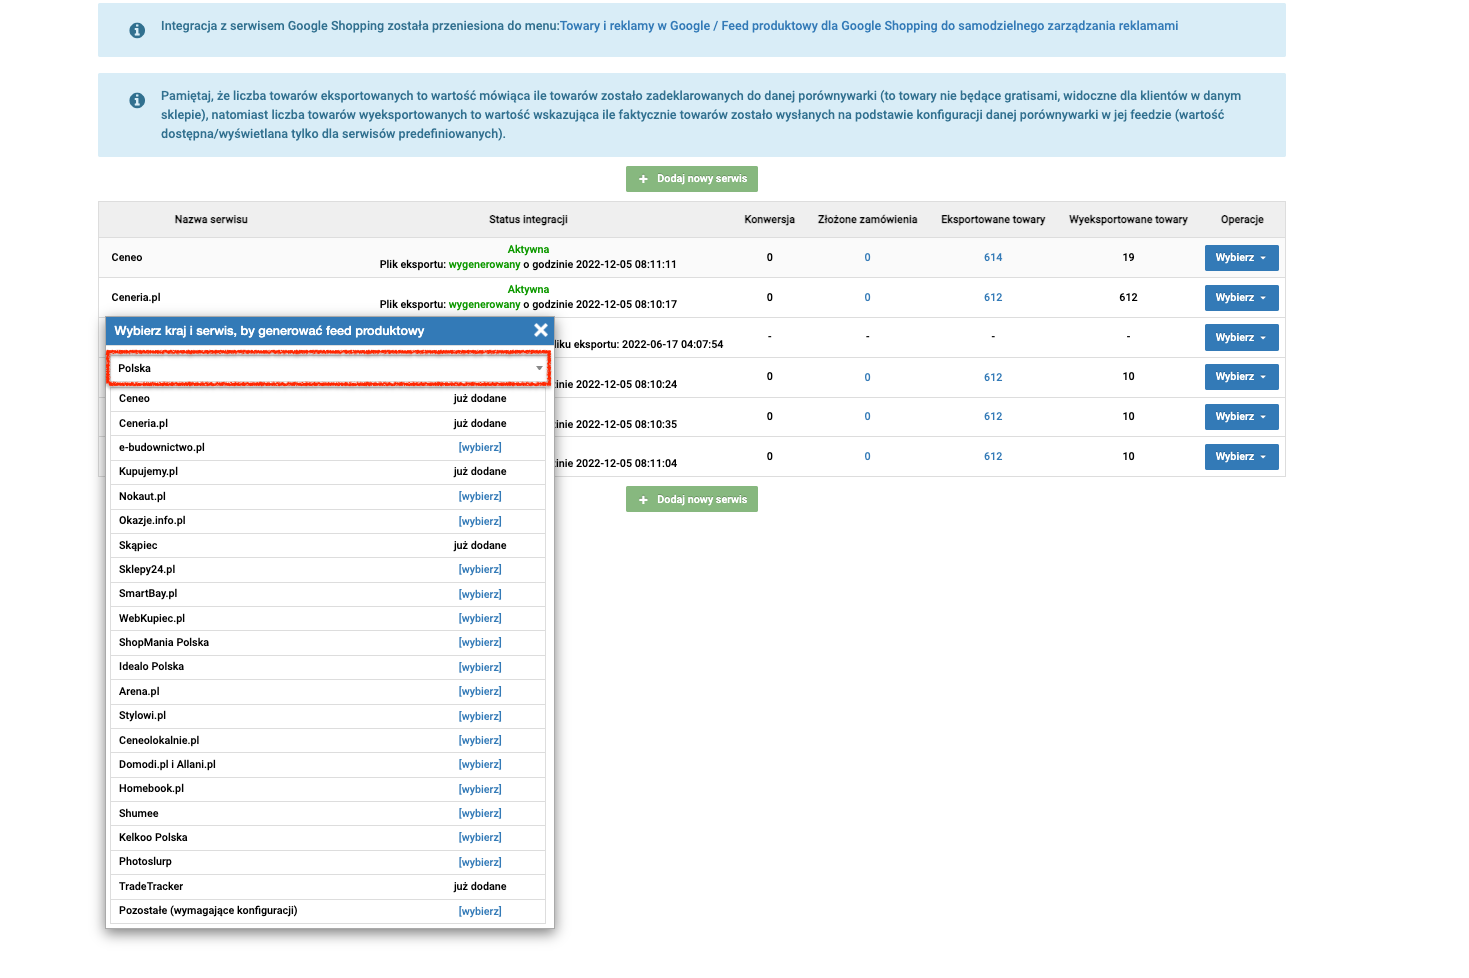
Task: Choose Homebook.pl via its wybierz link
Action: 480,789
